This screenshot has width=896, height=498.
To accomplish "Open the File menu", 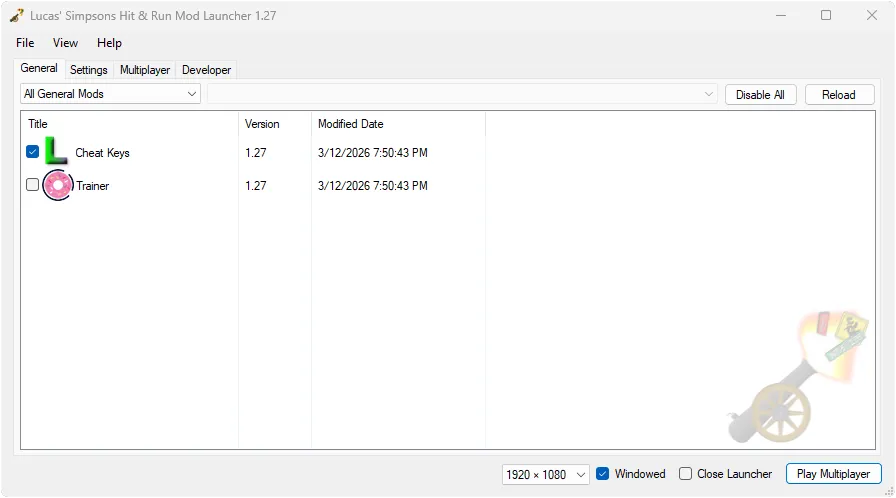I will click(x=25, y=43).
